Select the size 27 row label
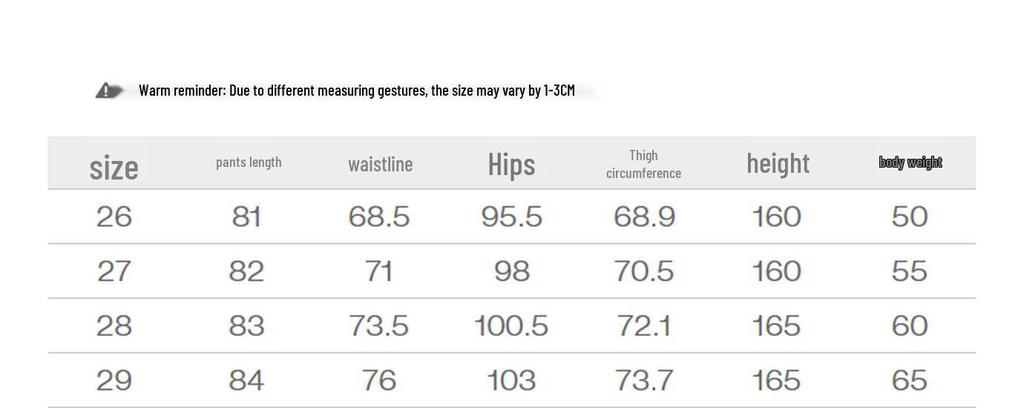The width and height of the screenshot is (1024, 408). (114, 271)
